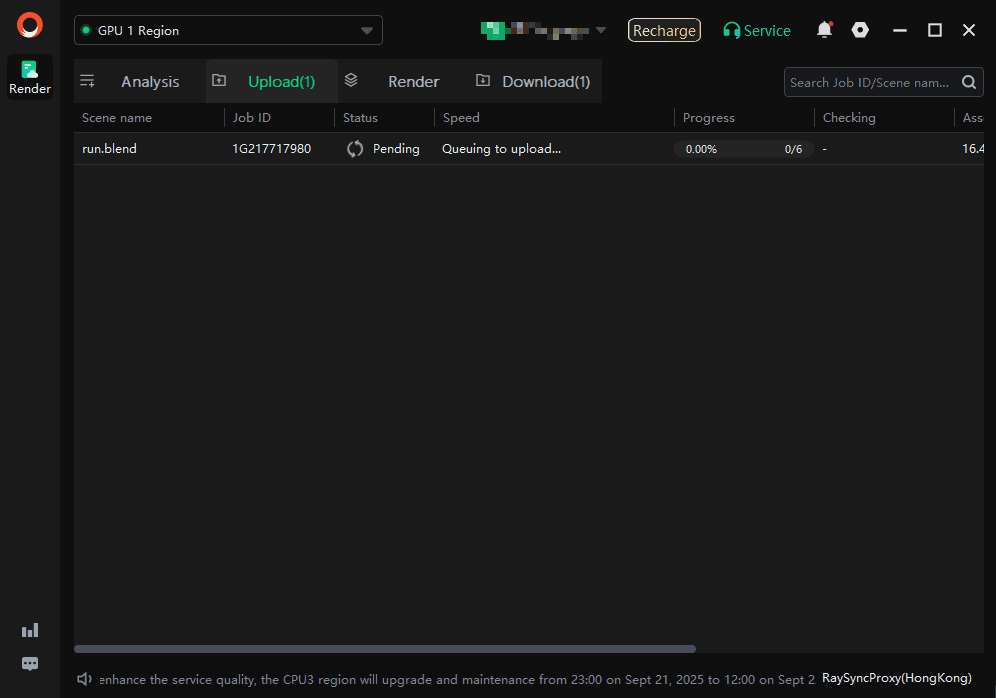Open the statistics chart icon
The height and width of the screenshot is (698, 996).
pyautogui.click(x=30, y=630)
